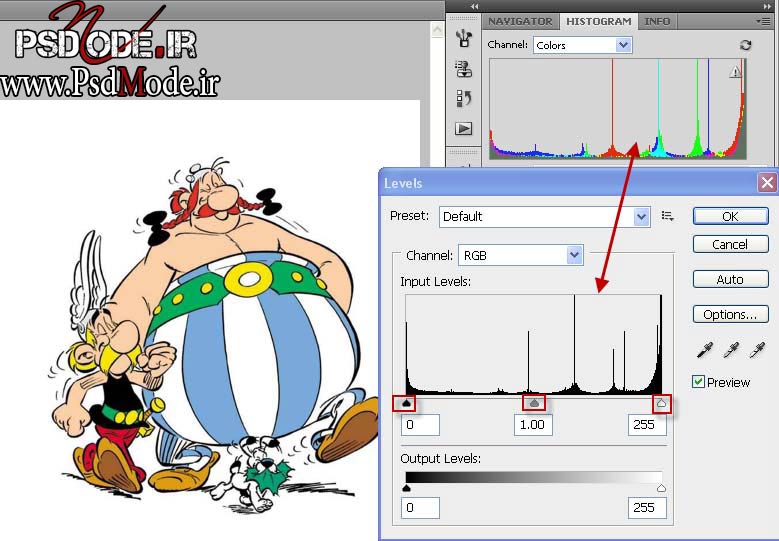Switch to the Info tab

pos(657,21)
